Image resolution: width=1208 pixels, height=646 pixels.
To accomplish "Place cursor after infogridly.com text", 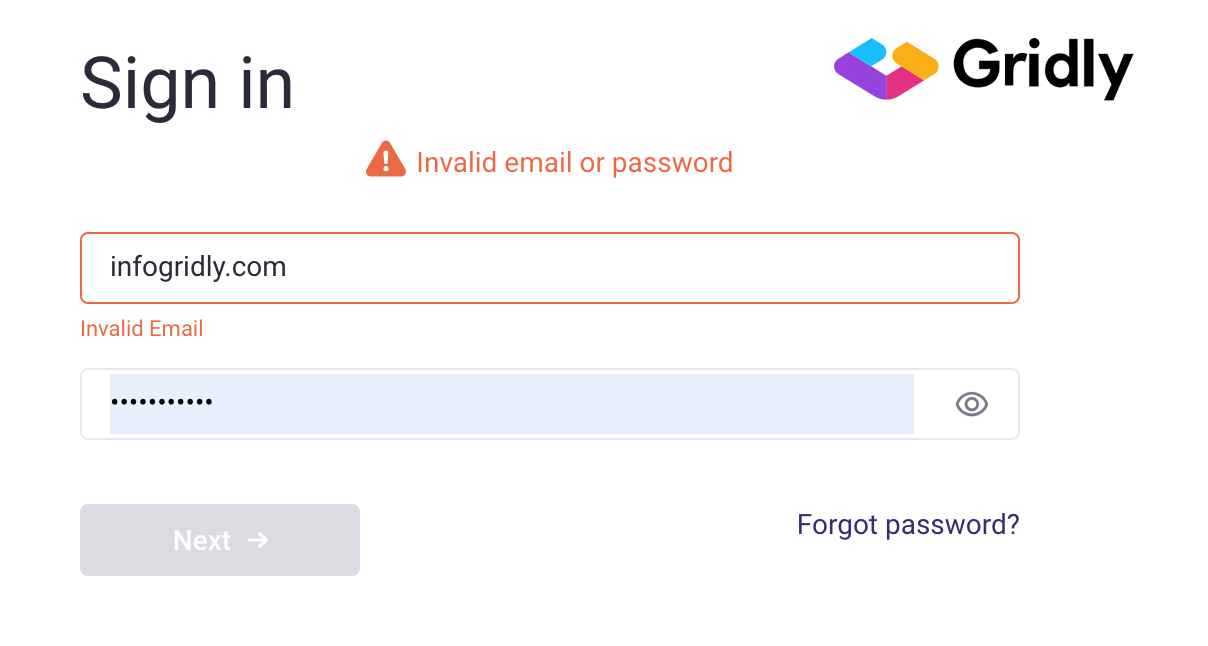I will pyautogui.click(x=289, y=268).
